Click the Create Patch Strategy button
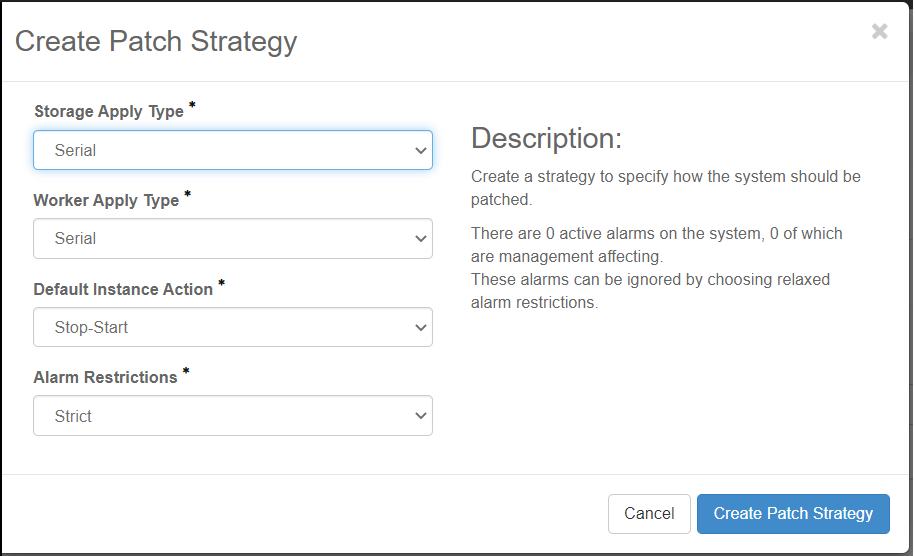 [x=792, y=513]
